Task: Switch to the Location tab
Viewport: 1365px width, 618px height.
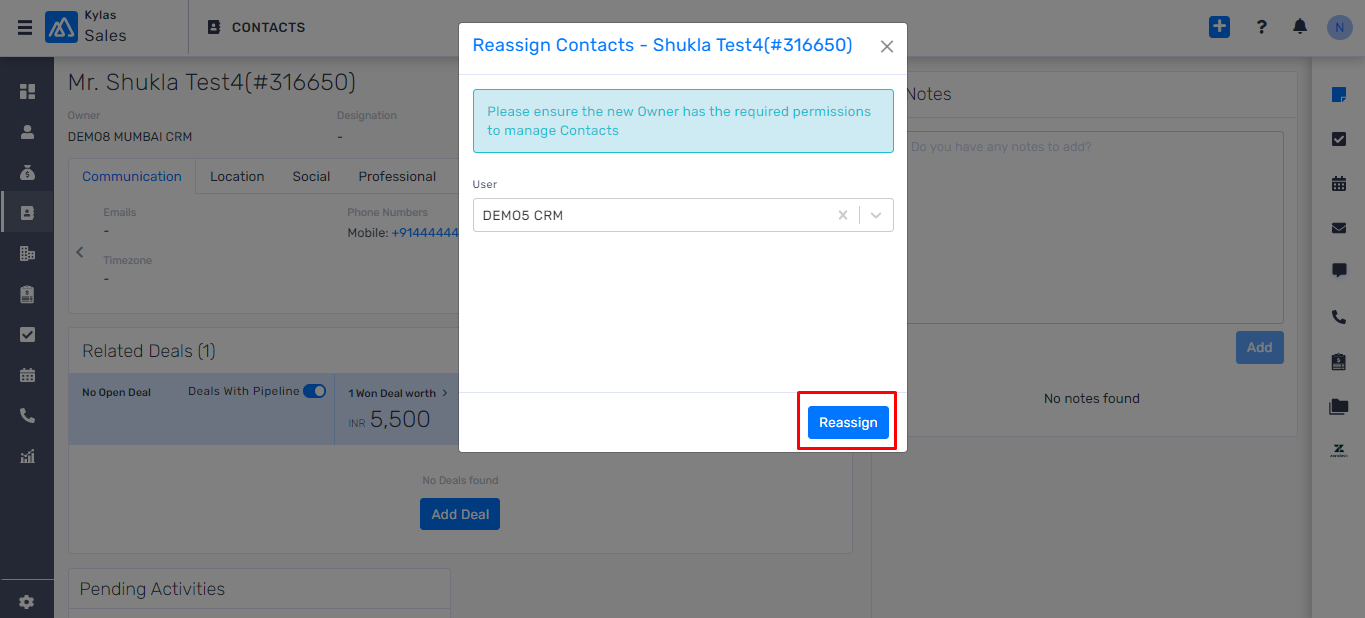Action: tap(237, 176)
